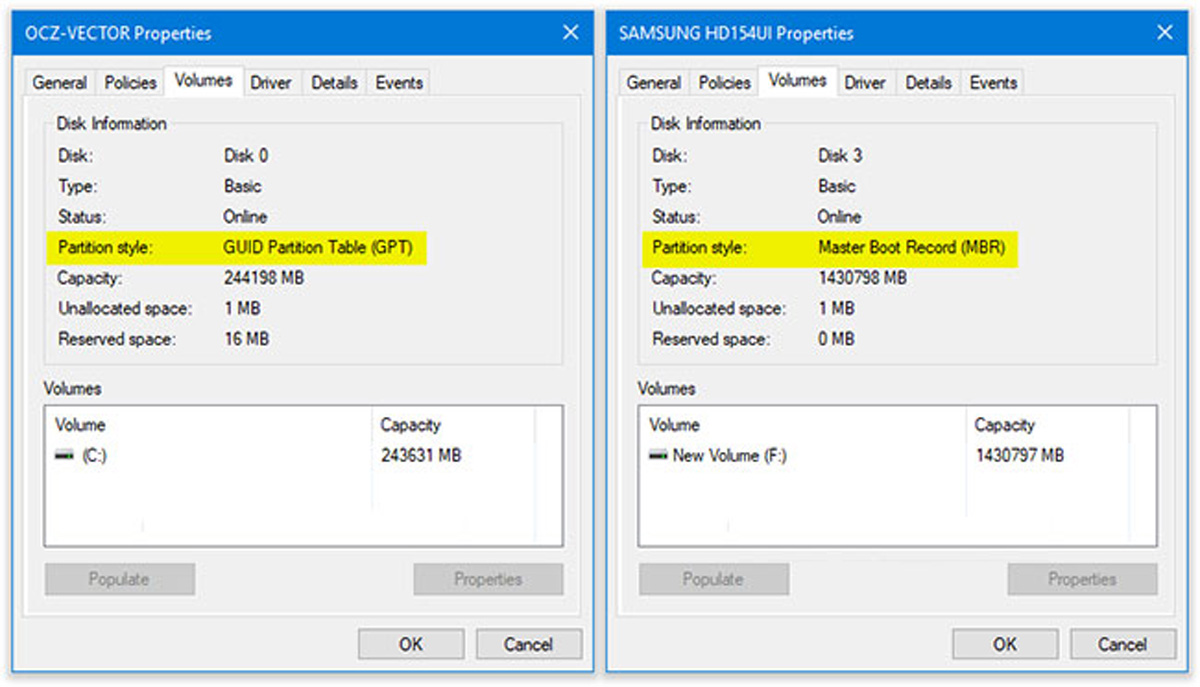The image size is (1200, 687).
Task: Open the Events tab in SAMSUNG HD154UI Properties
Action: pyautogui.click(x=993, y=83)
